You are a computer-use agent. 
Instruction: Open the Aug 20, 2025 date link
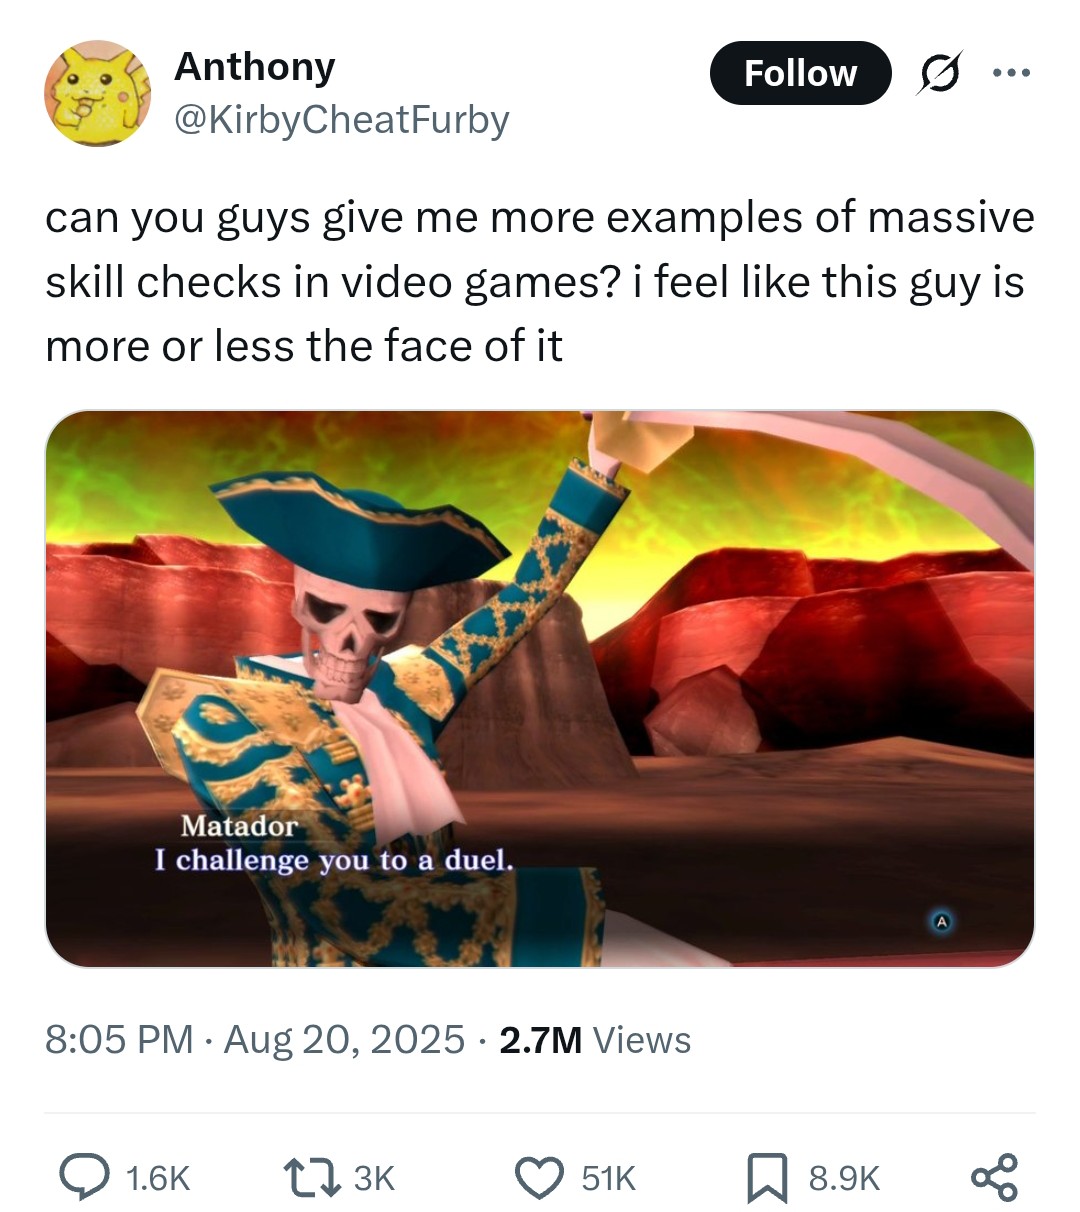click(x=344, y=1039)
